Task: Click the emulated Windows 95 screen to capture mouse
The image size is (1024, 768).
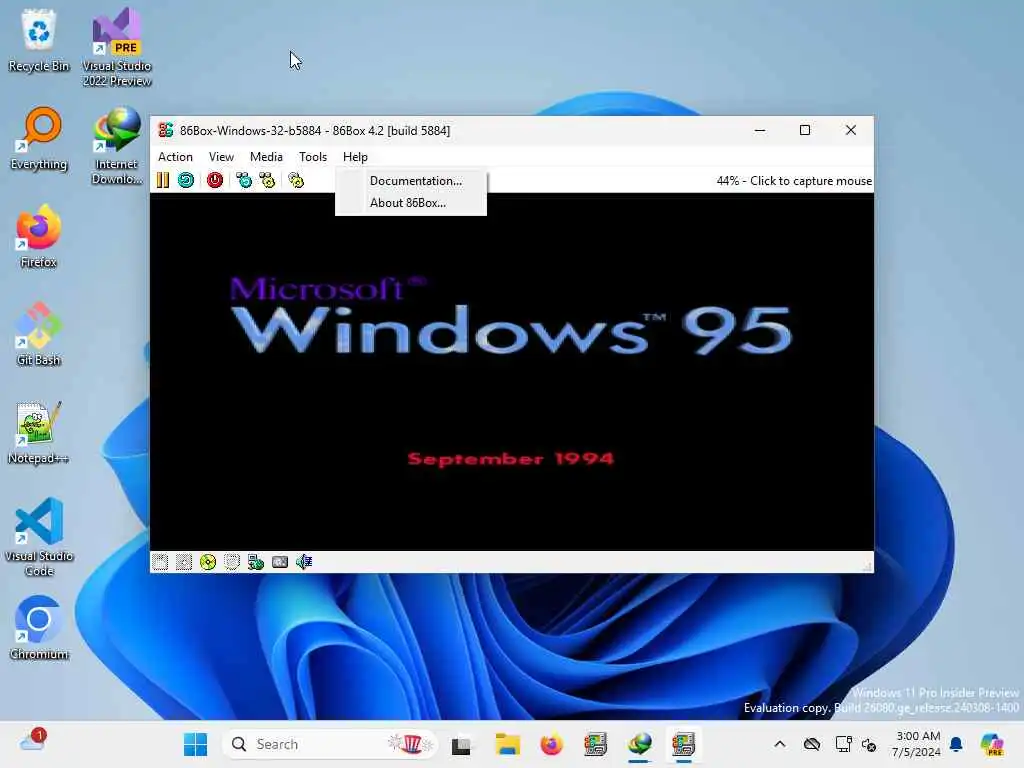Action: [x=512, y=372]
